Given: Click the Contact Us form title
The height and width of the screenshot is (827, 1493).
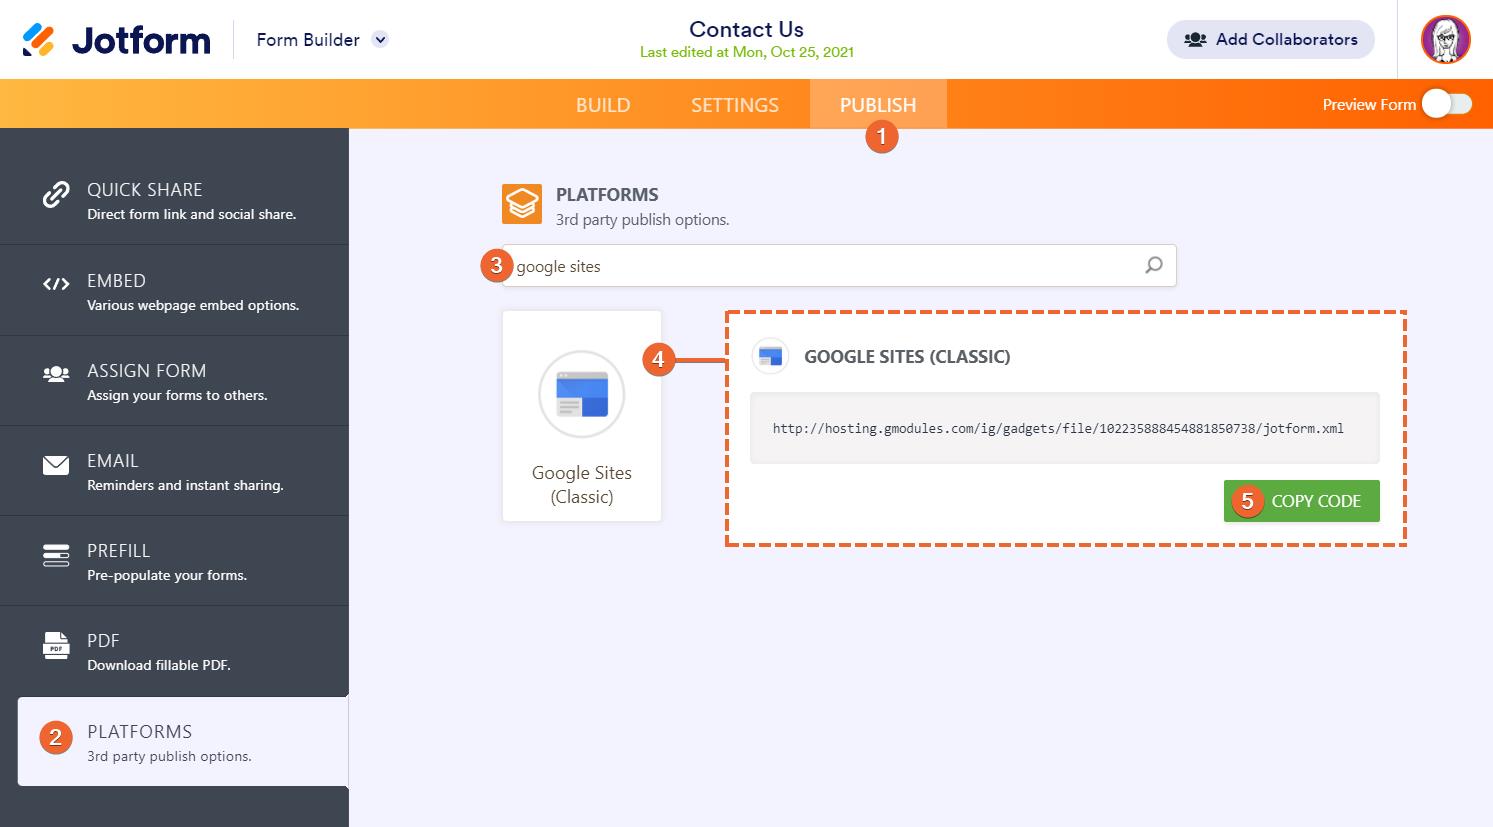Looking at the screenshot, I should coord(746,29).
